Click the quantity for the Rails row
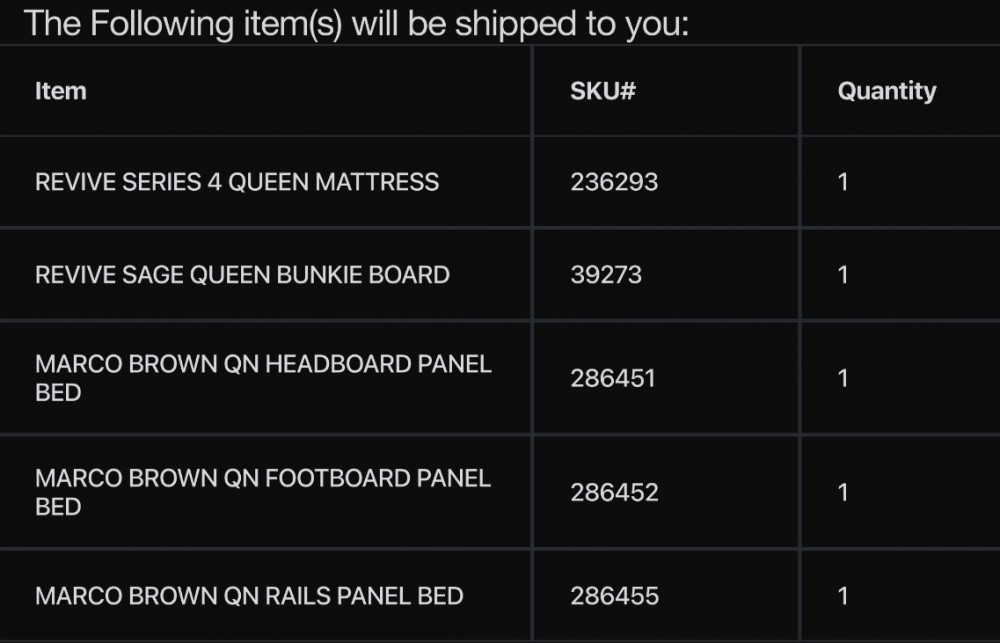 tap(843, 596)
